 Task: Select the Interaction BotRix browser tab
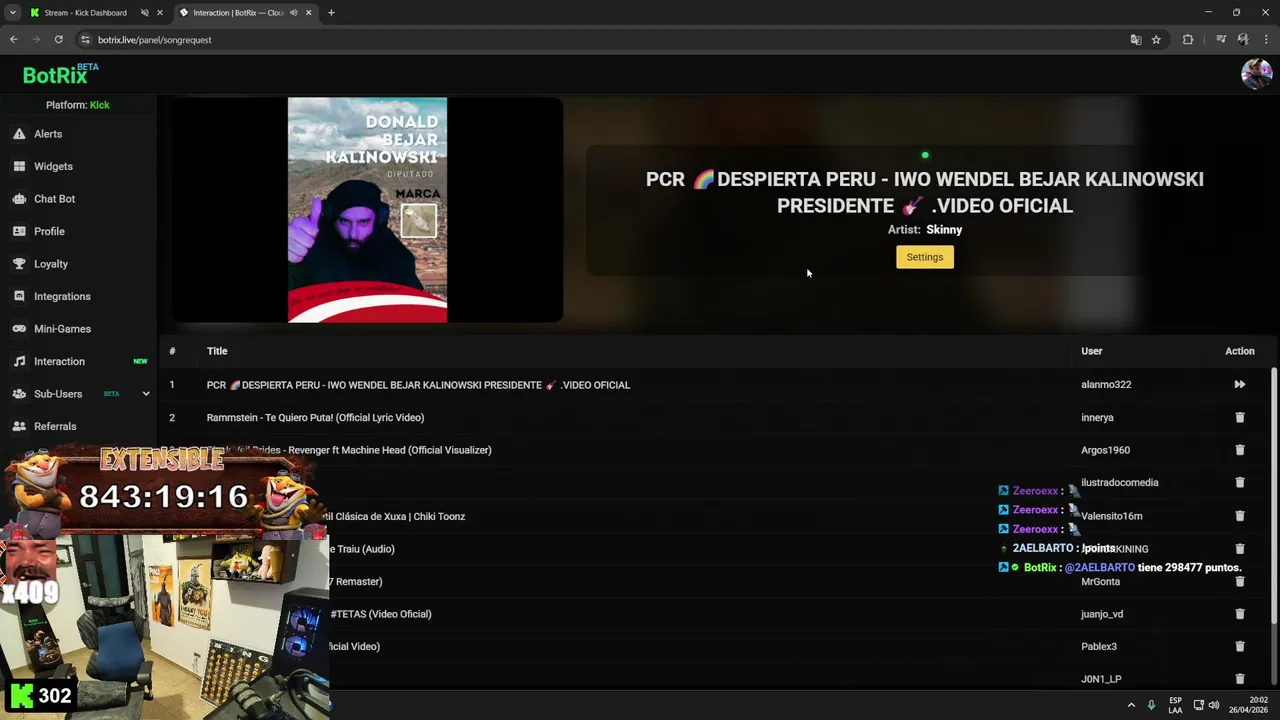tap(238, 13)
